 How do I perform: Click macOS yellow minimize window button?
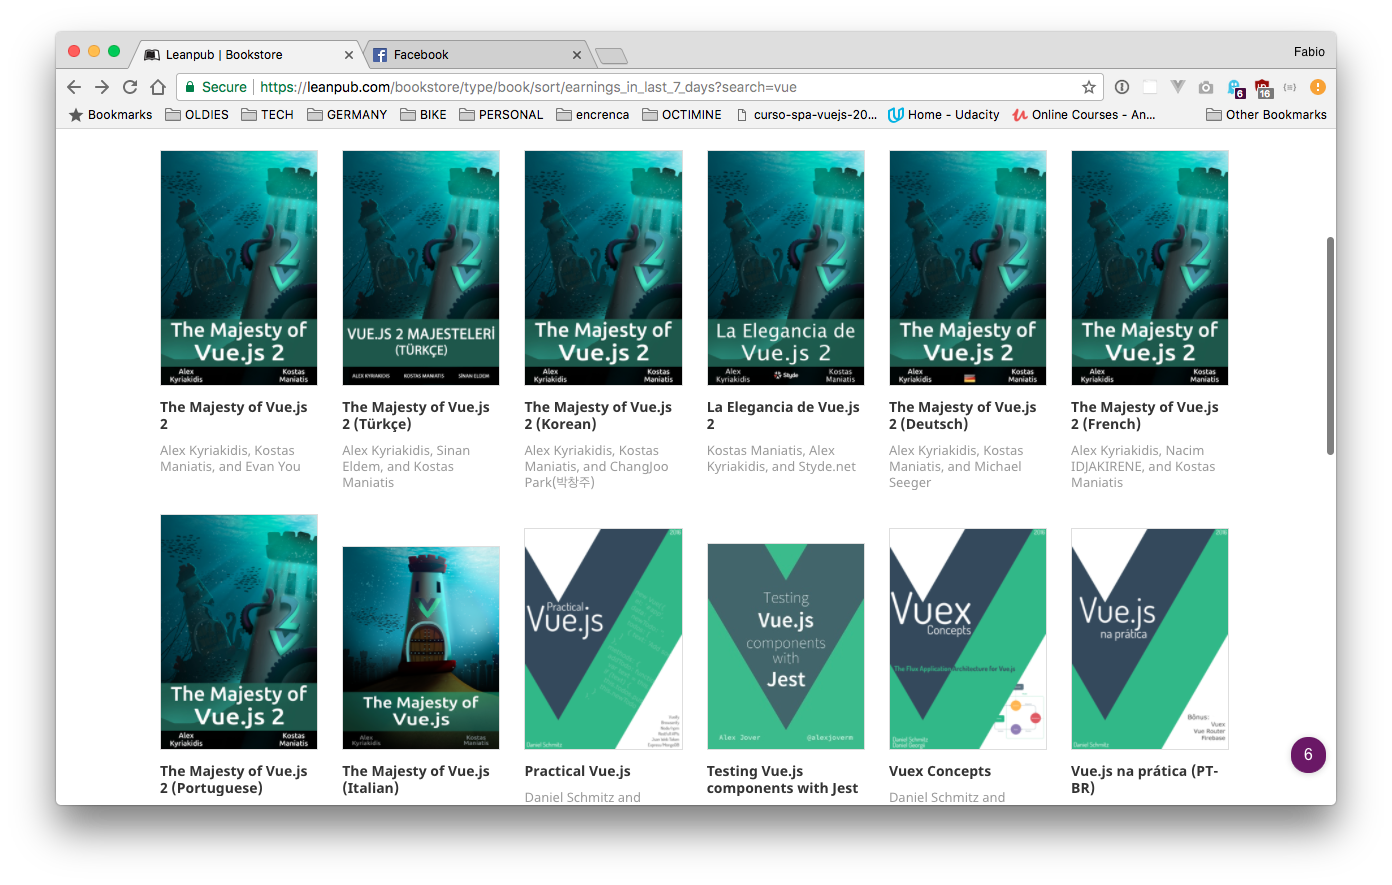pyautogui.click(x=94, y=51)
